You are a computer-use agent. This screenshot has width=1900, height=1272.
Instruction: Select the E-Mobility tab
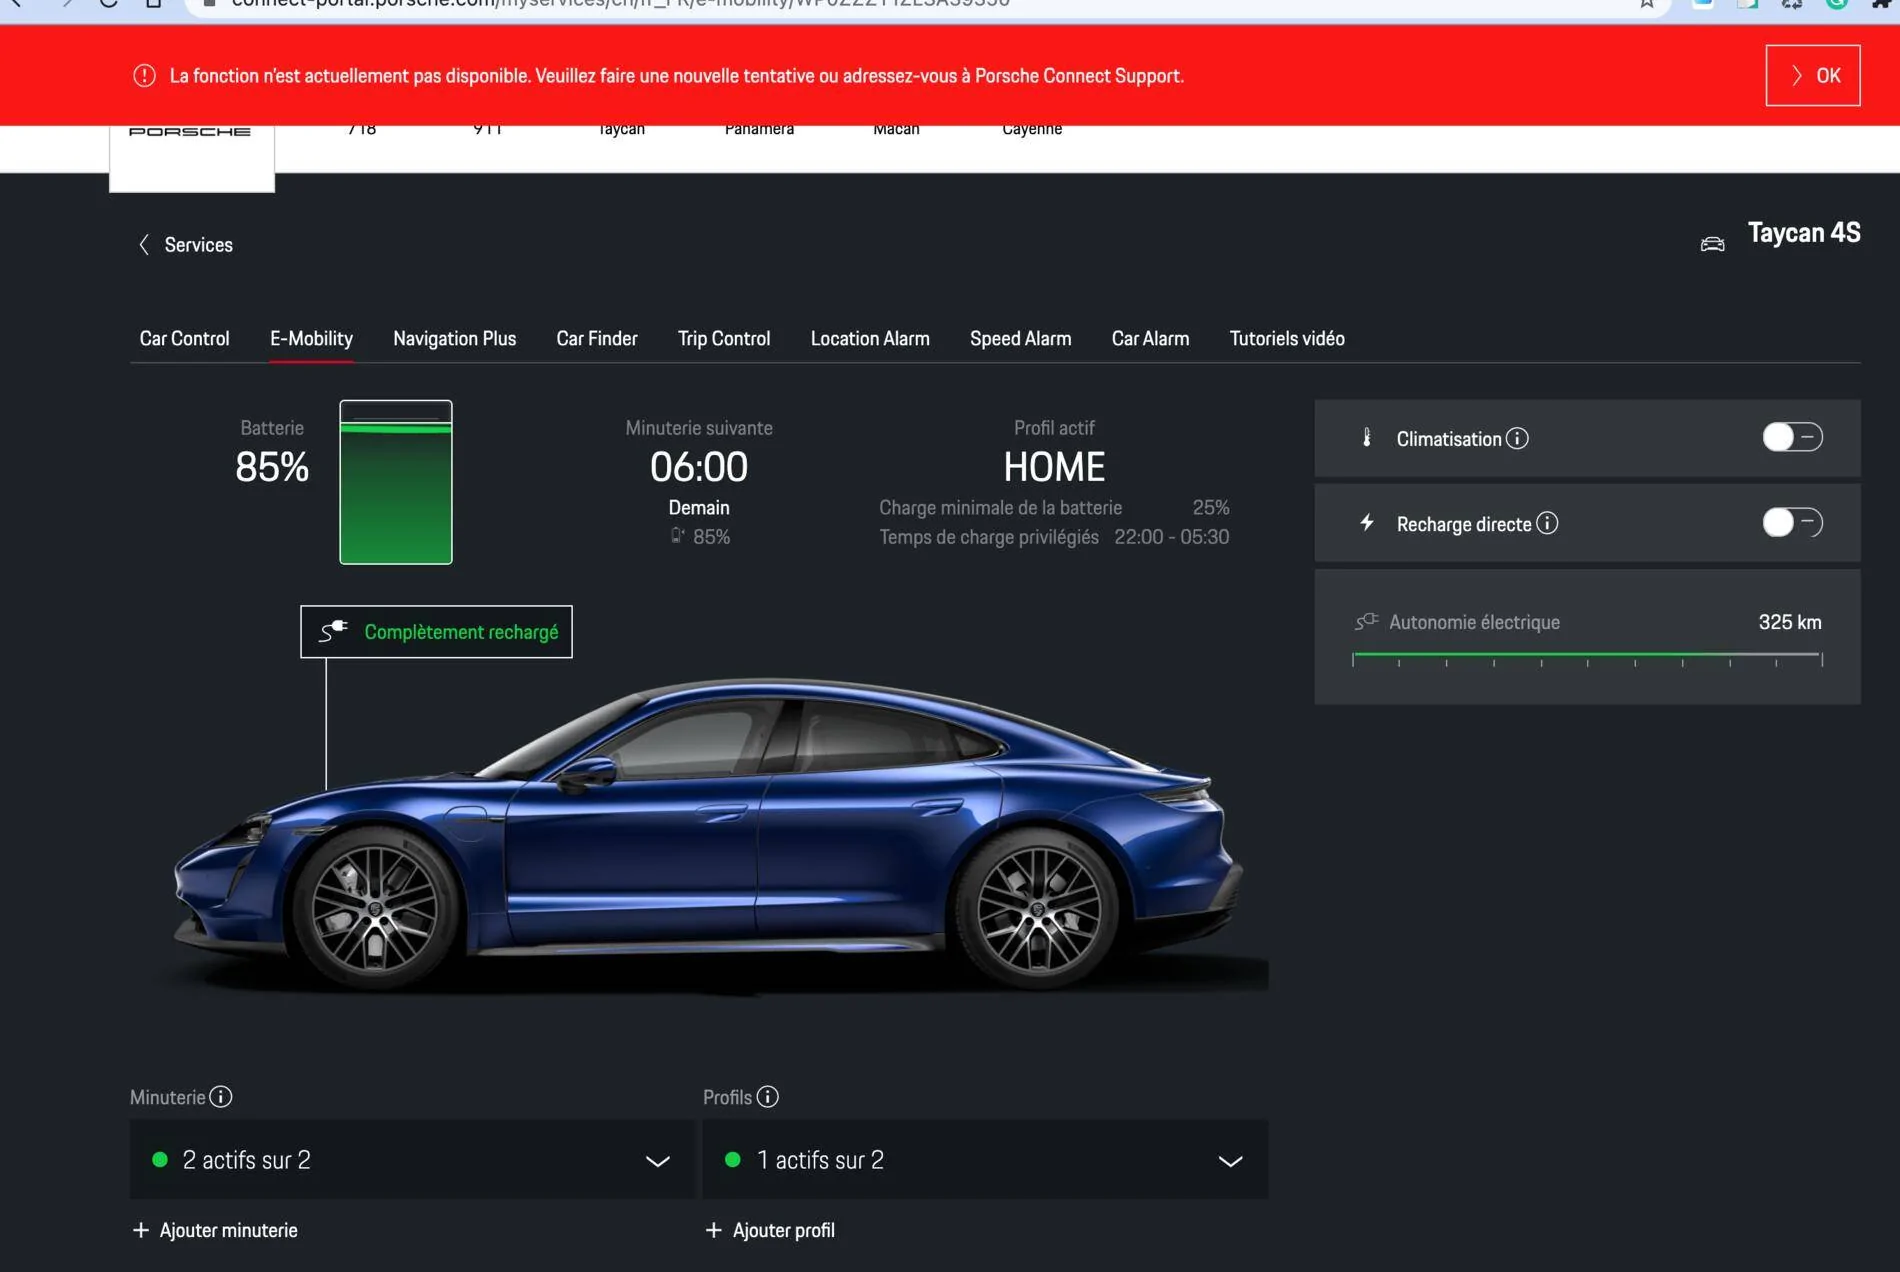311,339
